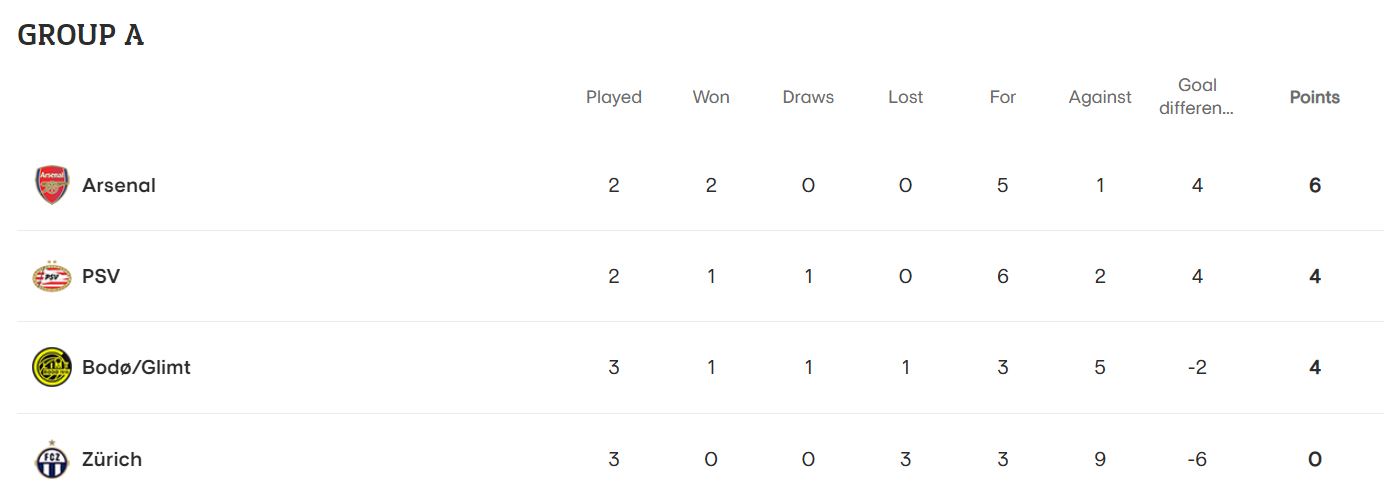Click the truncated Goal difference header
This screenshot has height=501, width=1394.
1197,97
